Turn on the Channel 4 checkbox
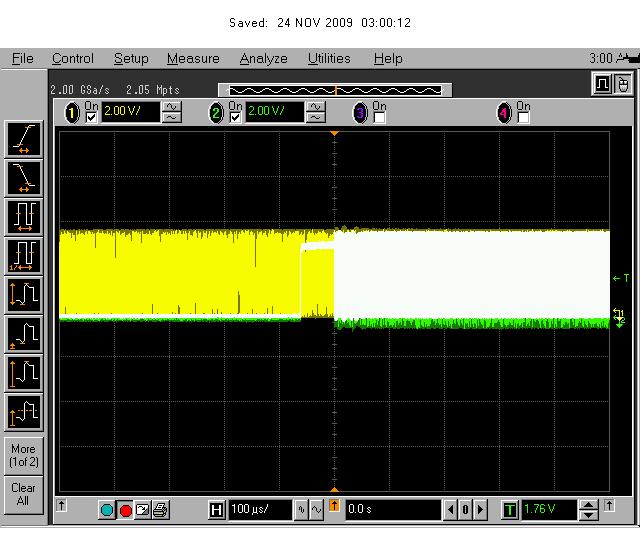Viewport: 640px width, 544px height. (523, 118)
